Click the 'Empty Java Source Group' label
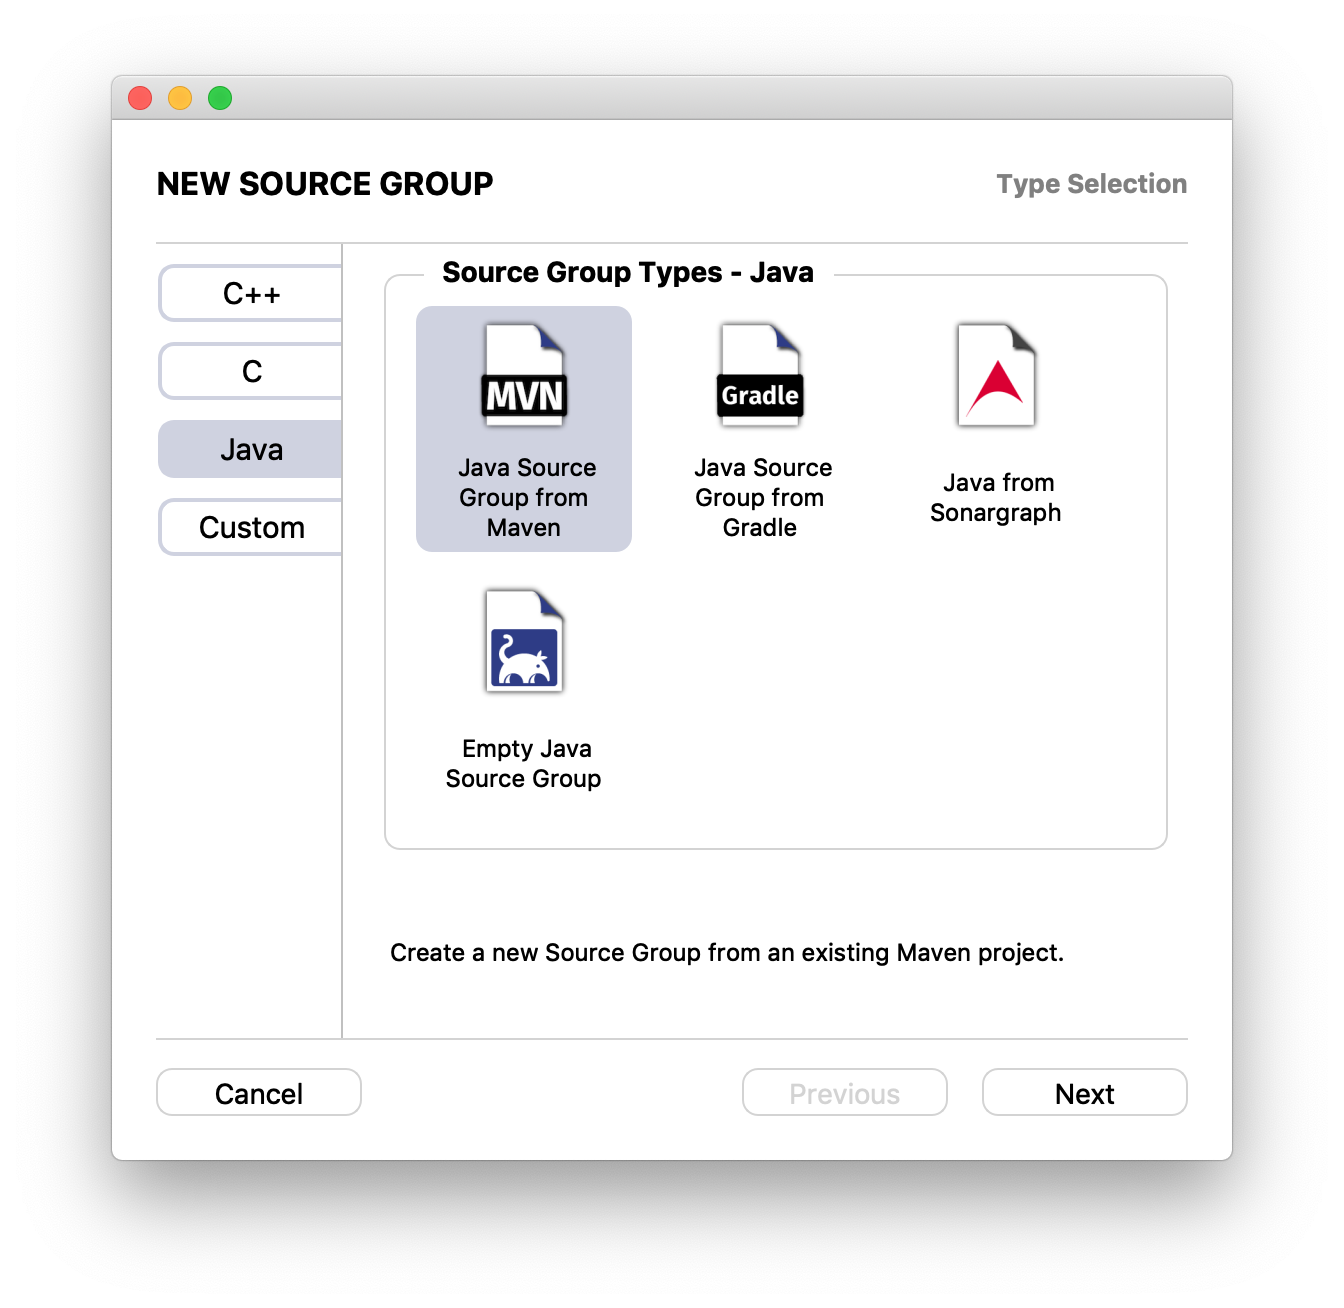The width and height of the screenshot is (1344, 1308). [x=524, y=764]
